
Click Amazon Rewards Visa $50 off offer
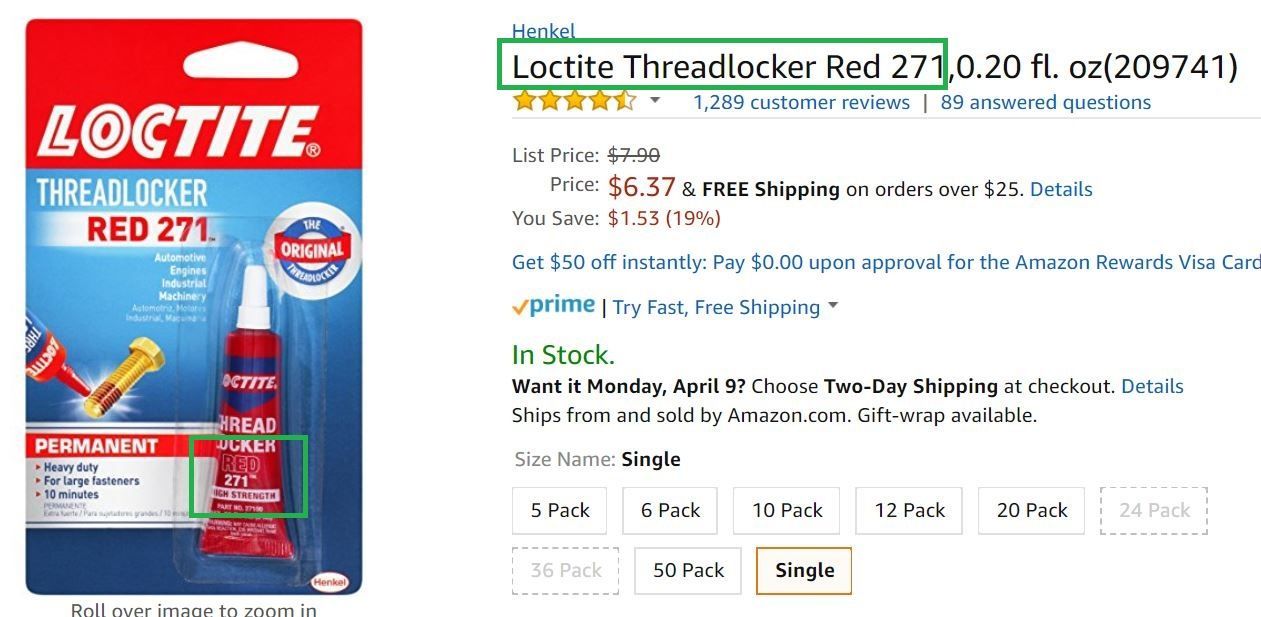[885, 262]
